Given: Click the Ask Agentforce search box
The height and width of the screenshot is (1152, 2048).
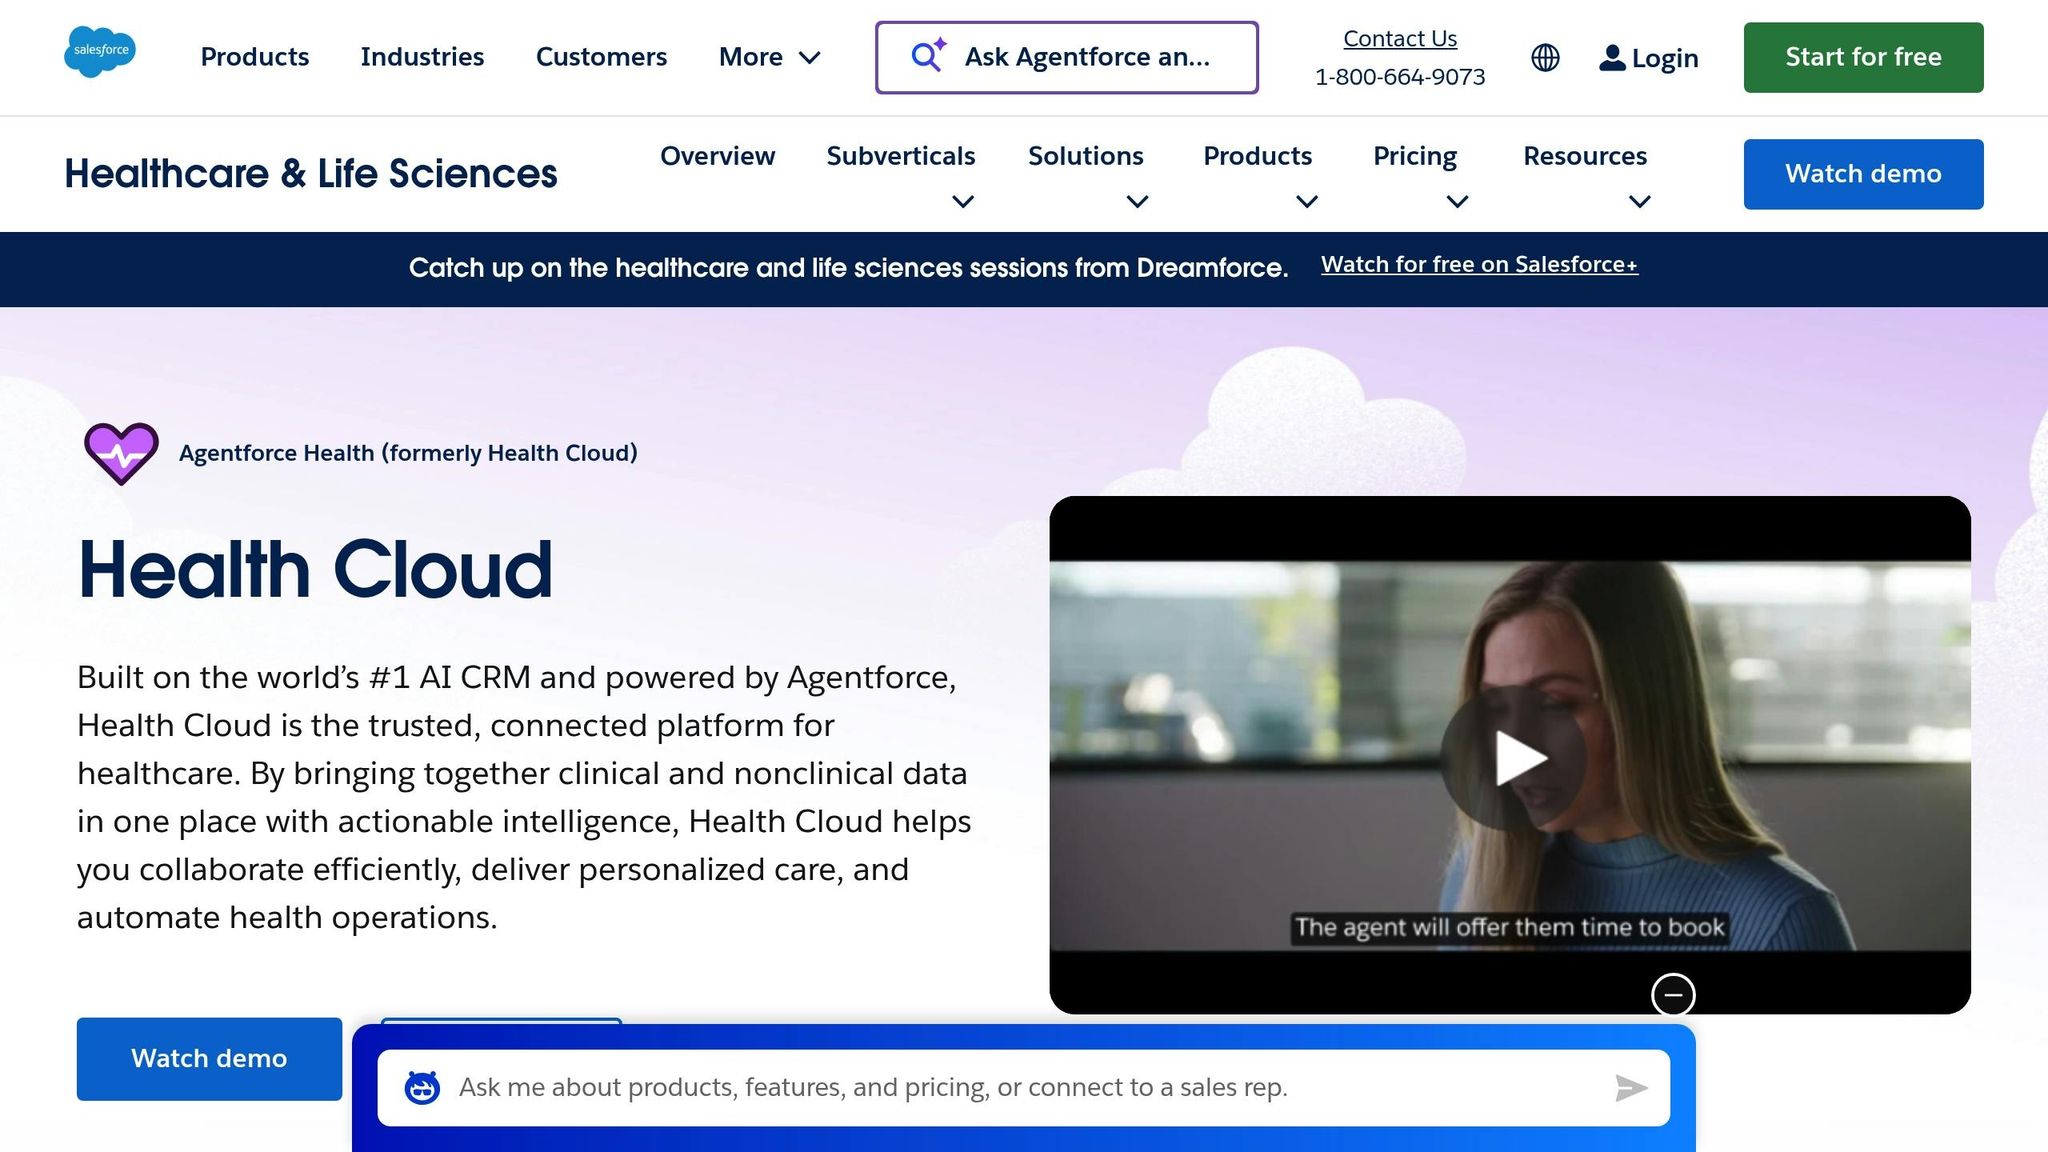Looking at the screenshot, I should (x=1067, y=58).
